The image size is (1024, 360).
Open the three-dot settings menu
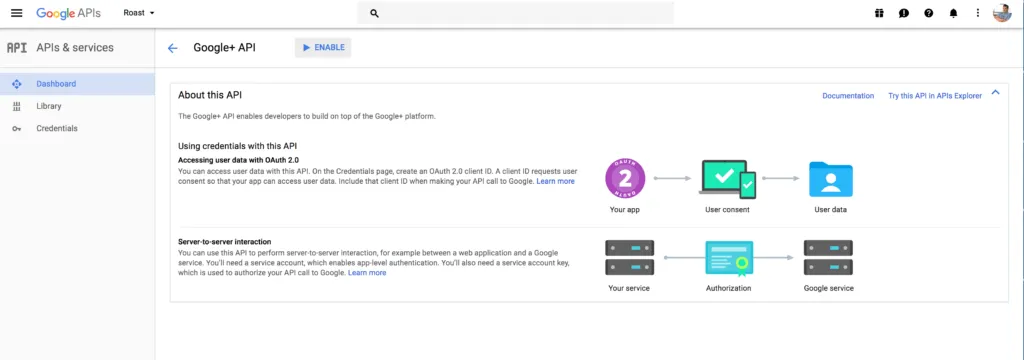coord(978,13)
